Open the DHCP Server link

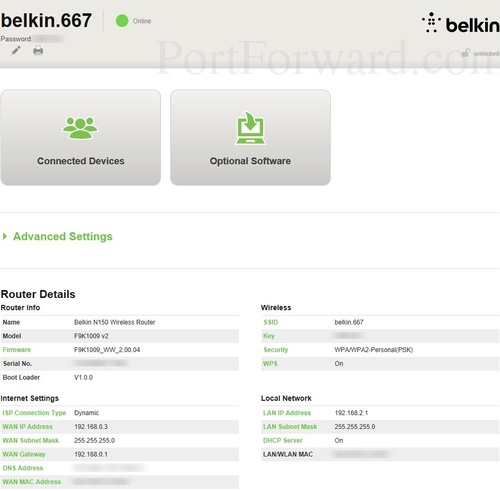coord(283,440)
